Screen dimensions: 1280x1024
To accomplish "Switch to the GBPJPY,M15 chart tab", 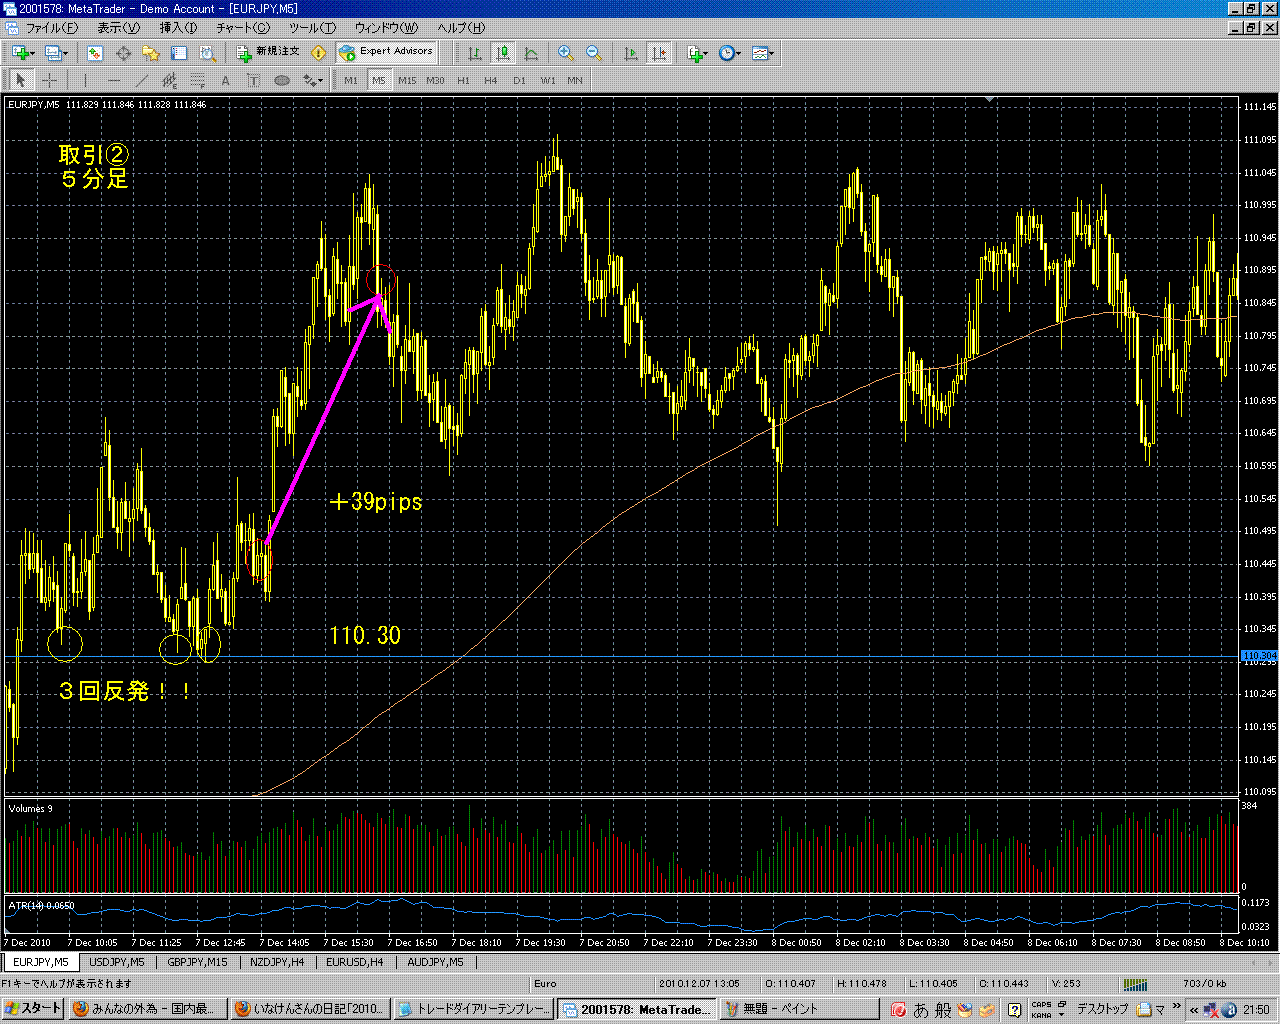I will coord(197,962).
